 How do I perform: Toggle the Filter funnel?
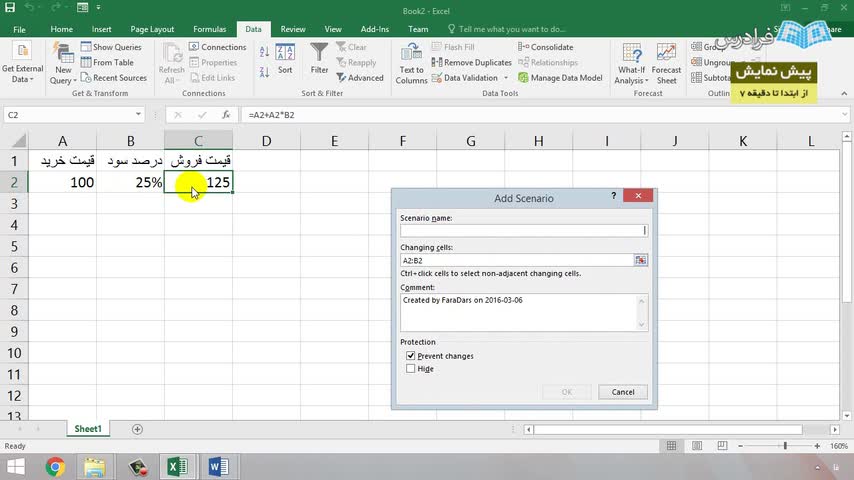coord(319,59)
